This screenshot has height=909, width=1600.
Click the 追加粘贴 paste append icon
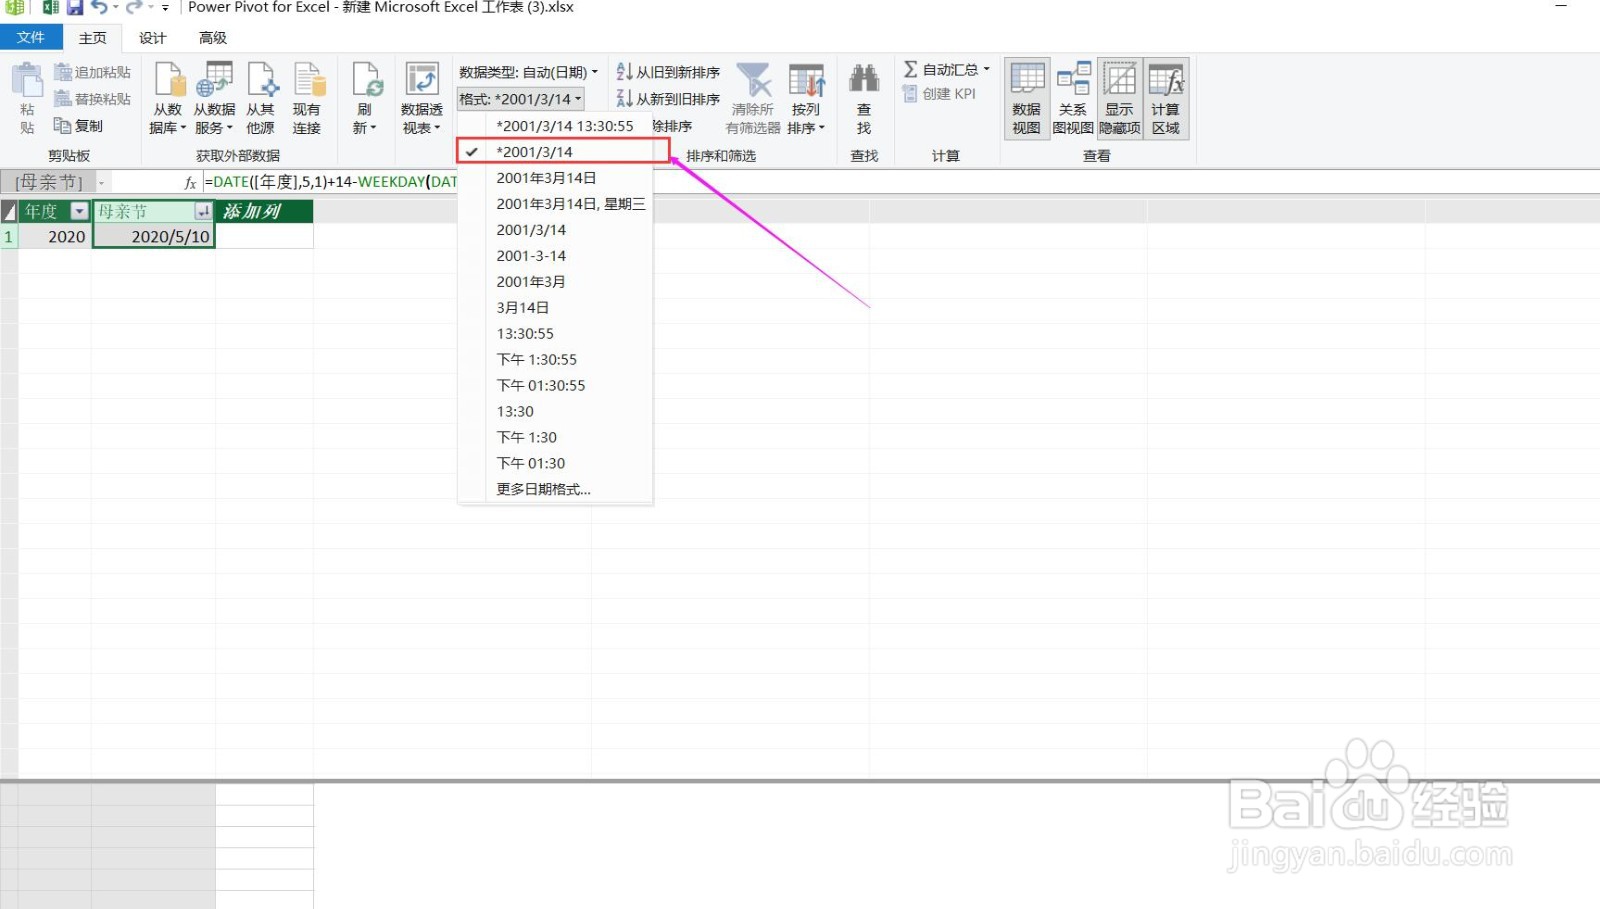[x=63, y=72]
